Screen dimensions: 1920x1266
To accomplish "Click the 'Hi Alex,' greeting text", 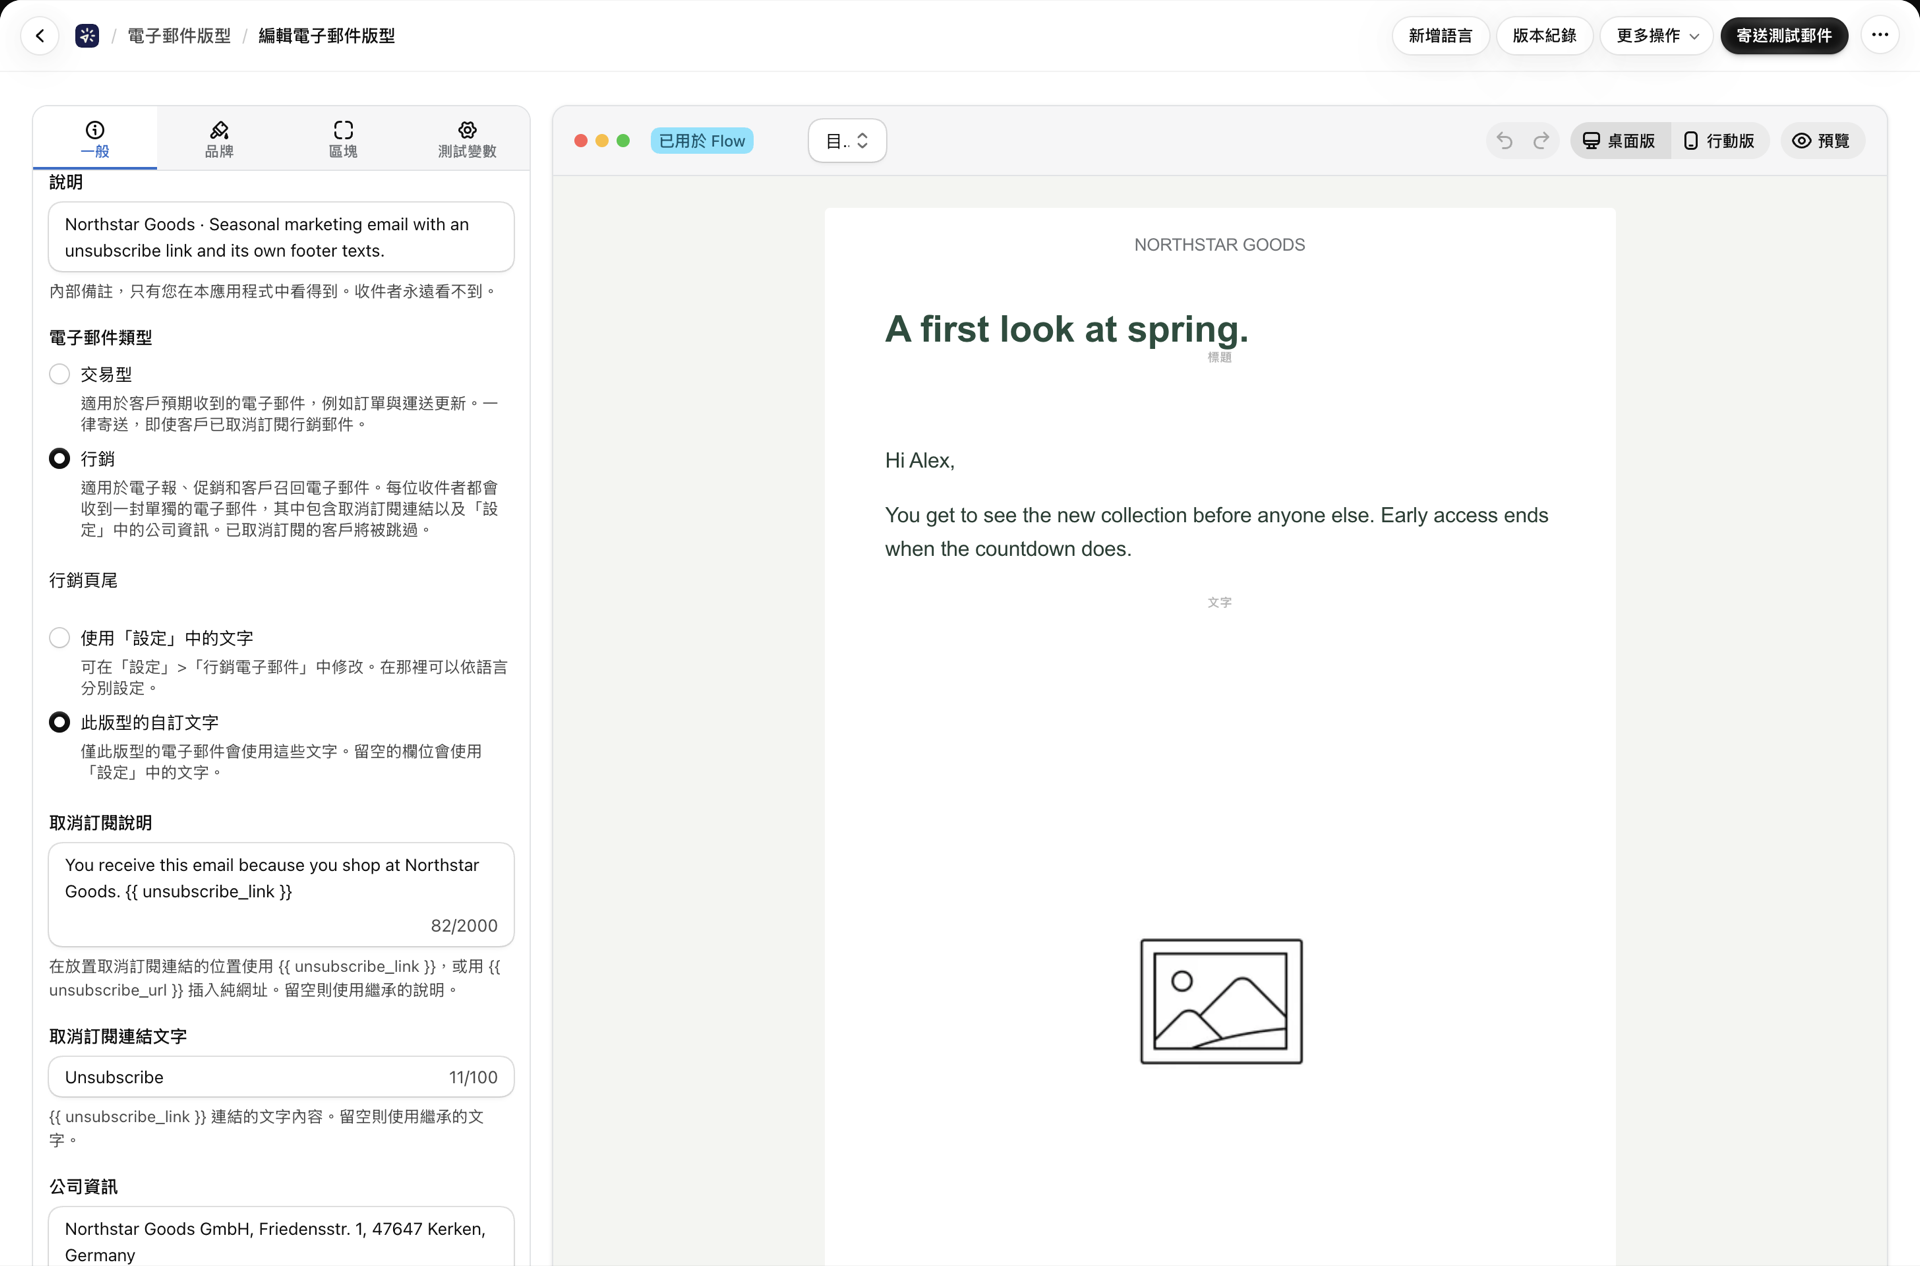I will click(920, 461).
